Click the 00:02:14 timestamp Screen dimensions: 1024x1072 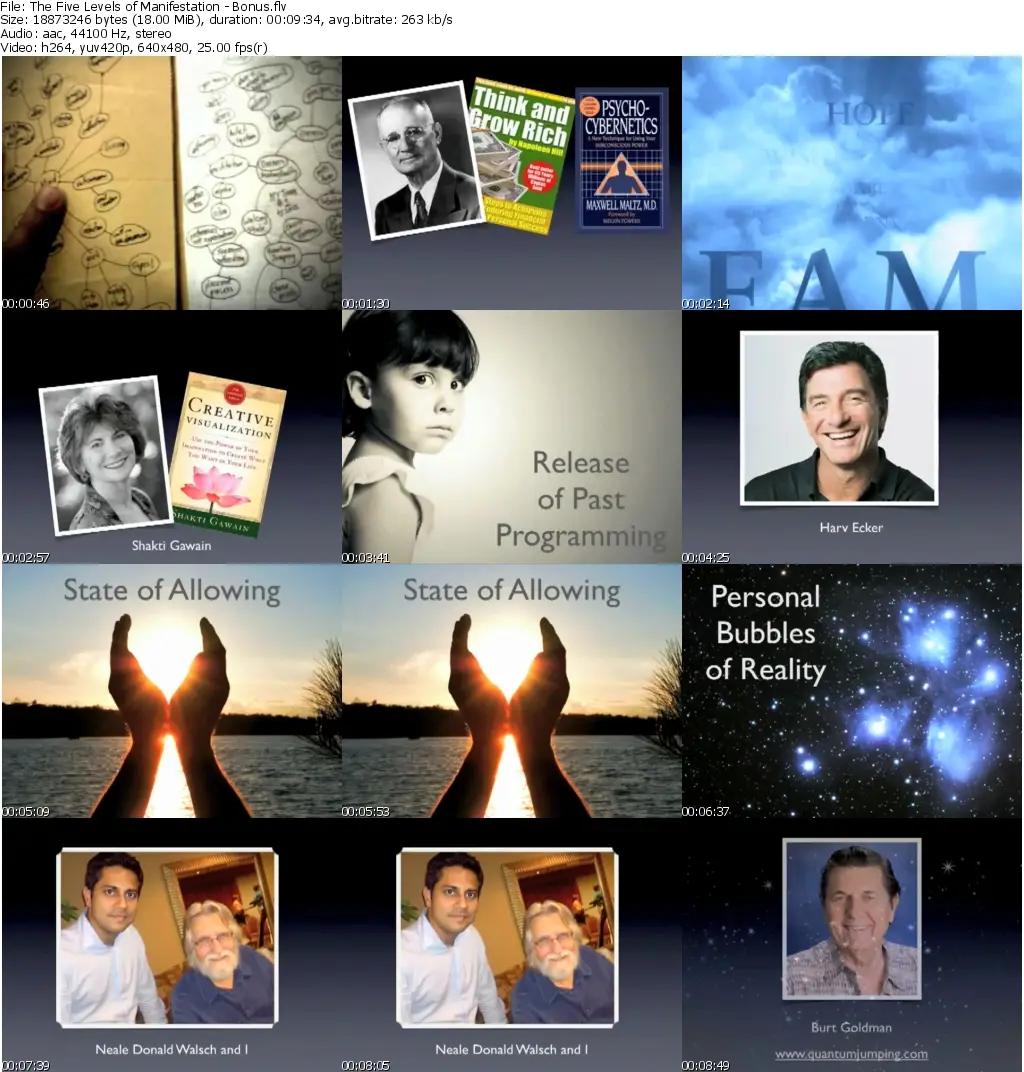point(705,304)
